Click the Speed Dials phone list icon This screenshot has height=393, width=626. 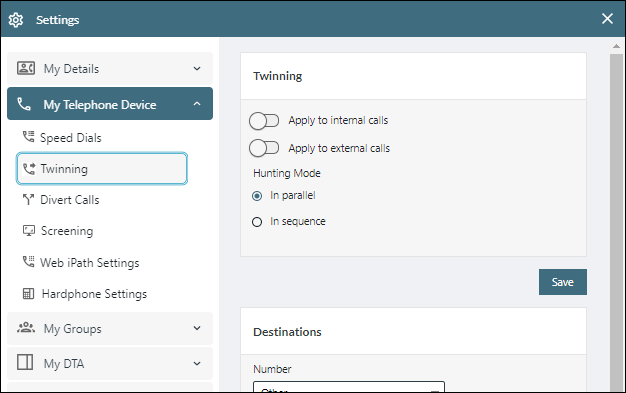click(x=28, y=137)
